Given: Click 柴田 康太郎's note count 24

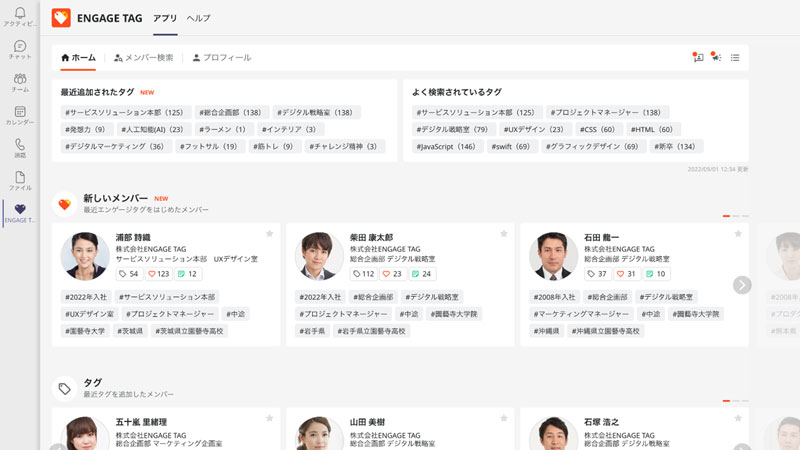Looking at the screenshot, I should [x=422, y=274].
